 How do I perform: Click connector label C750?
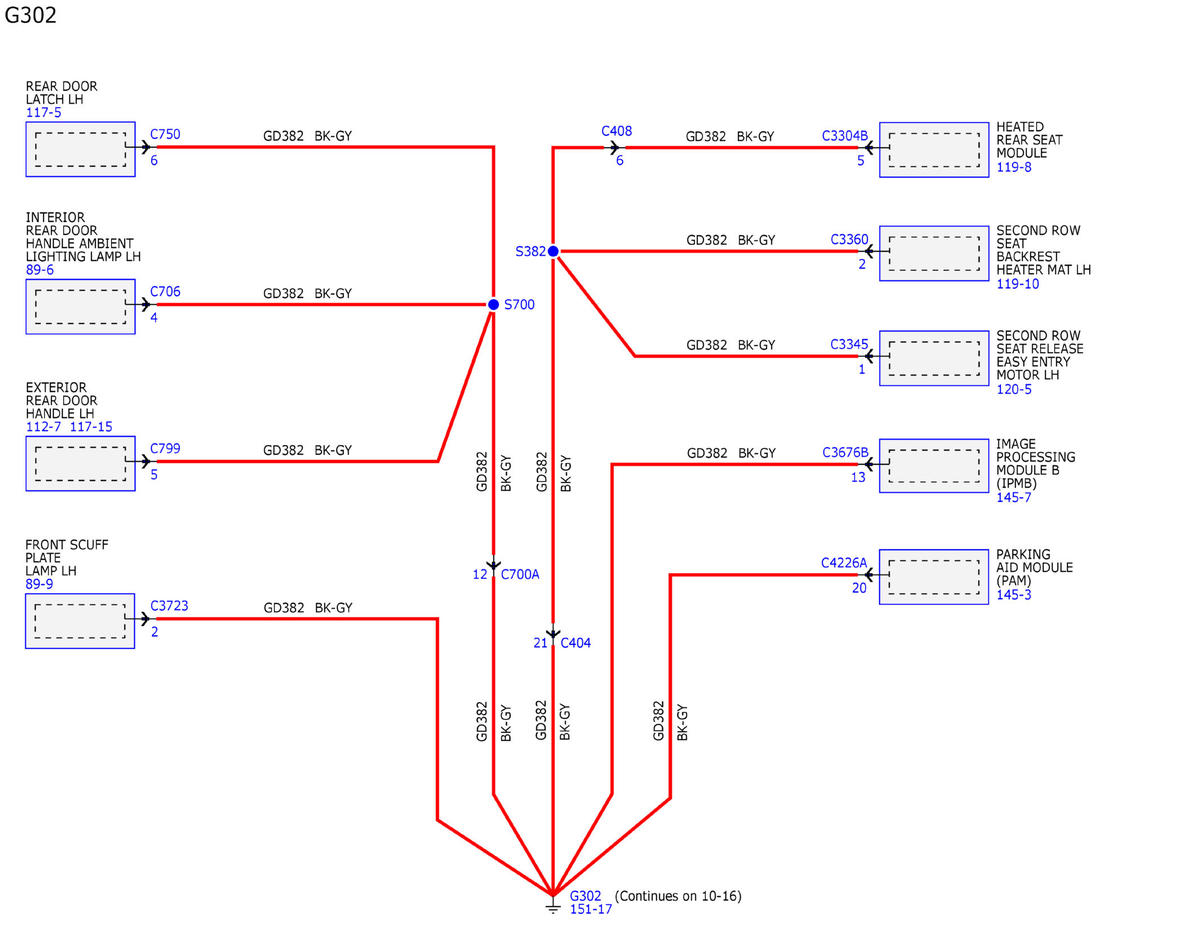[165, 134]
